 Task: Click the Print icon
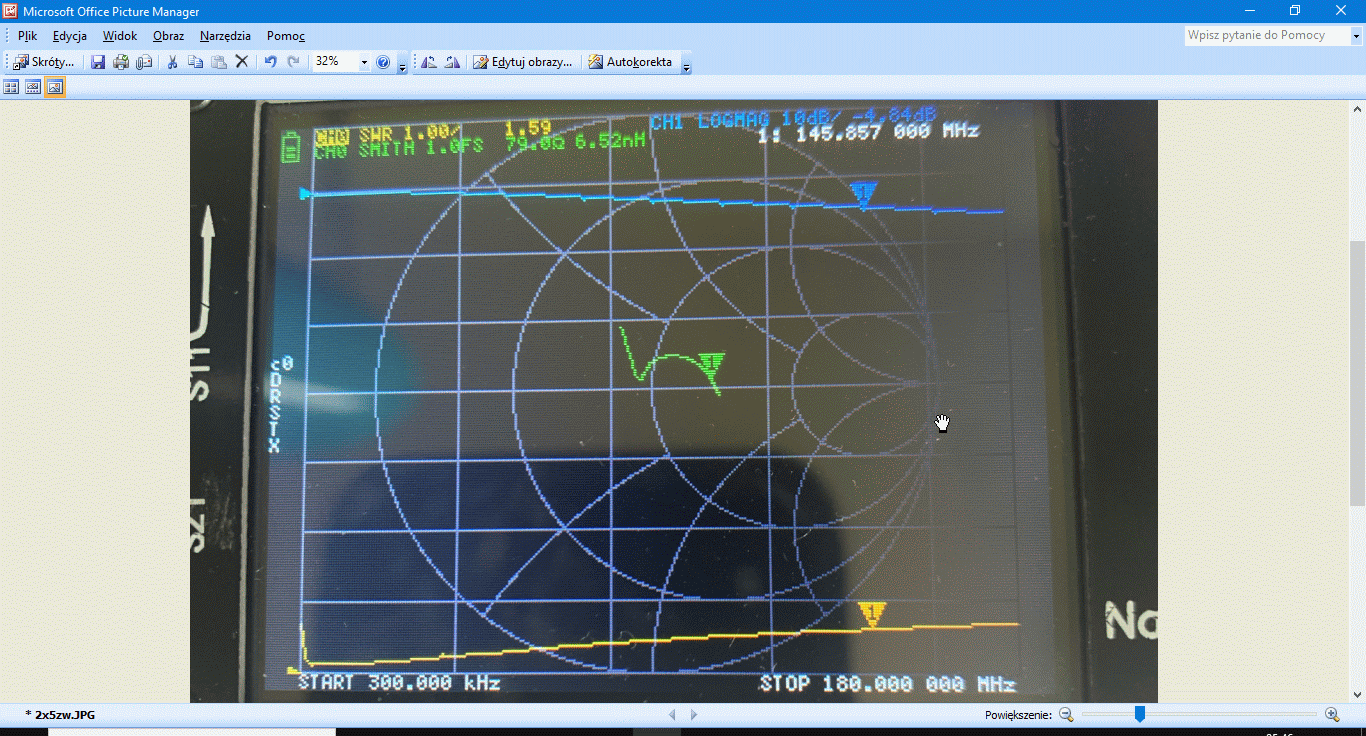pyautogui.click(x=121, y=62)
